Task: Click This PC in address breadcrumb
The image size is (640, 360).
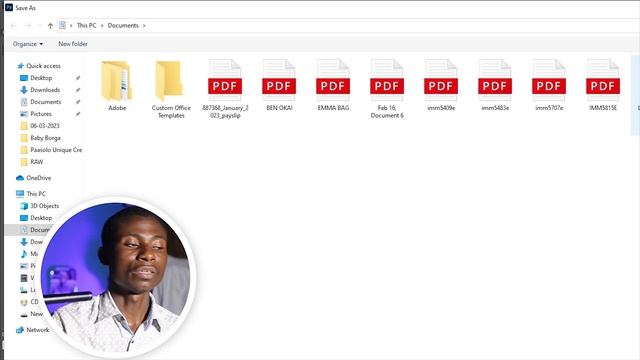Action: point(87,25)
